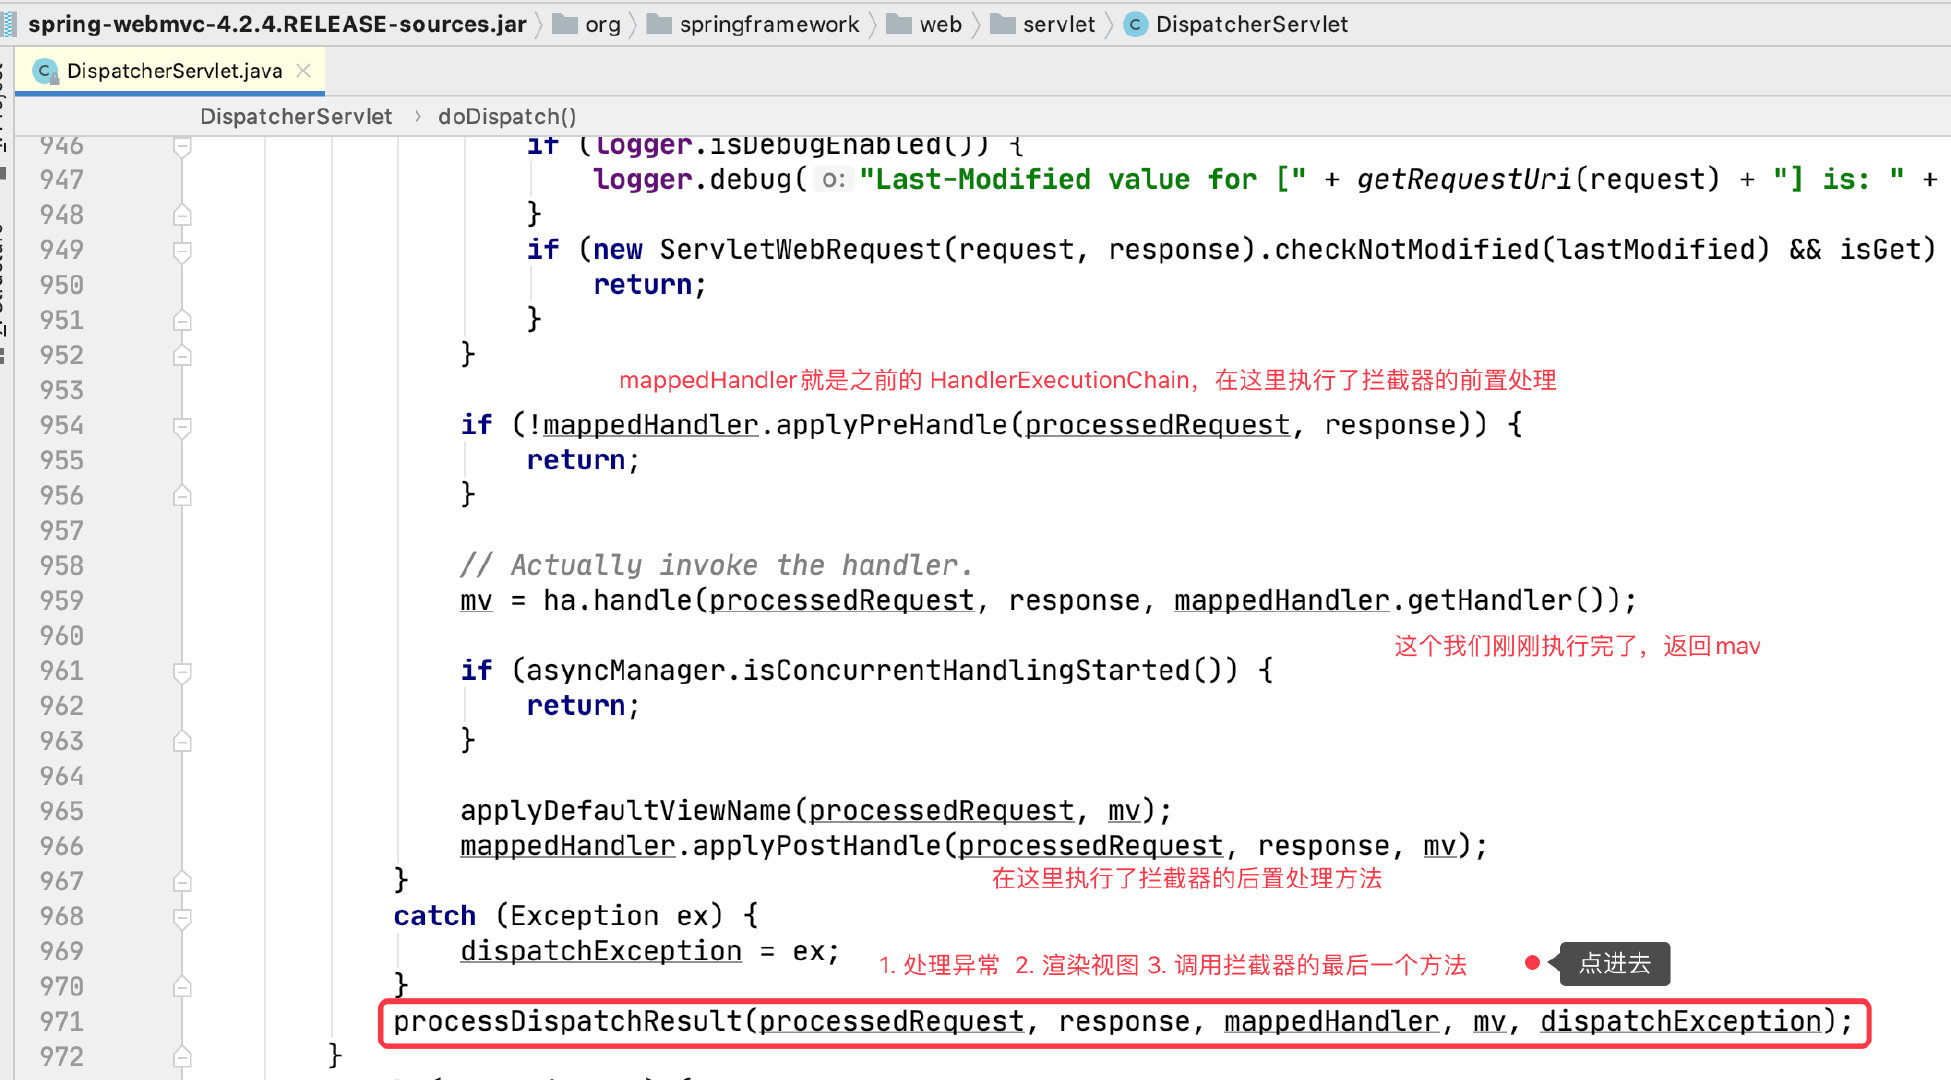
Task: Click the jar archive icon in navigation bar
Action: (x=9, y=24)
